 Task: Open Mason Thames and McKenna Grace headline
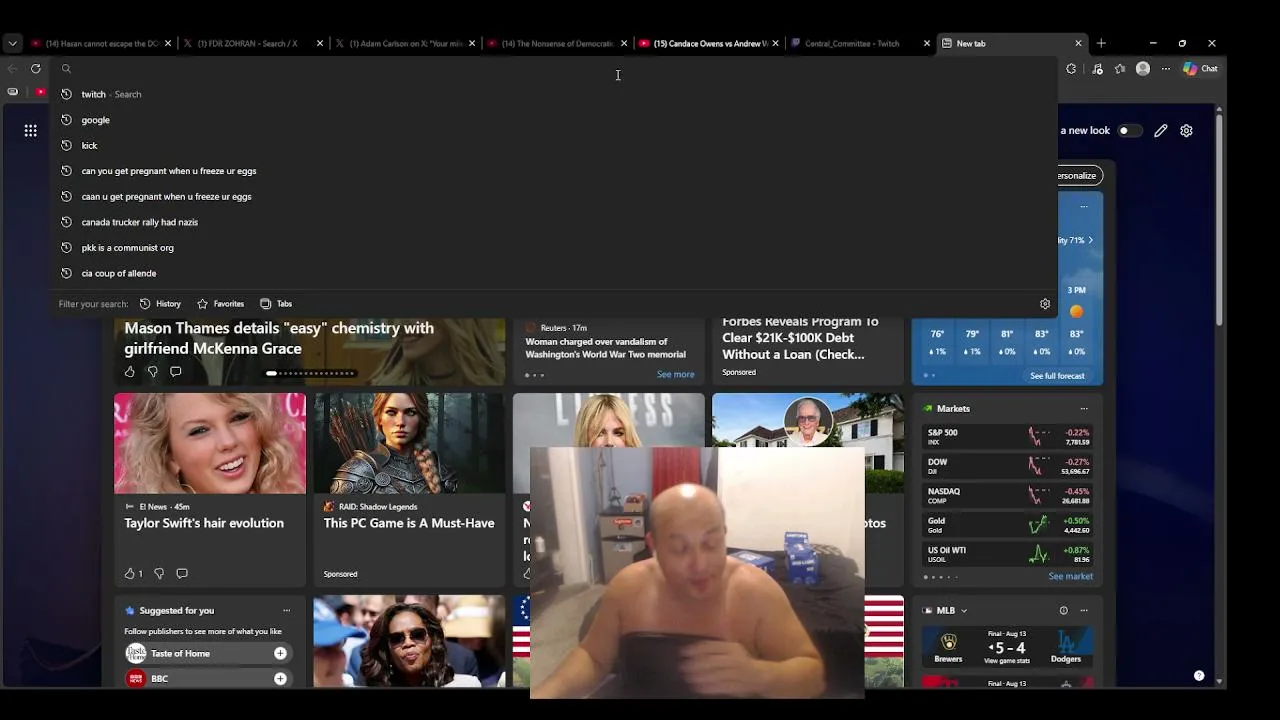[x=279, y=338]
